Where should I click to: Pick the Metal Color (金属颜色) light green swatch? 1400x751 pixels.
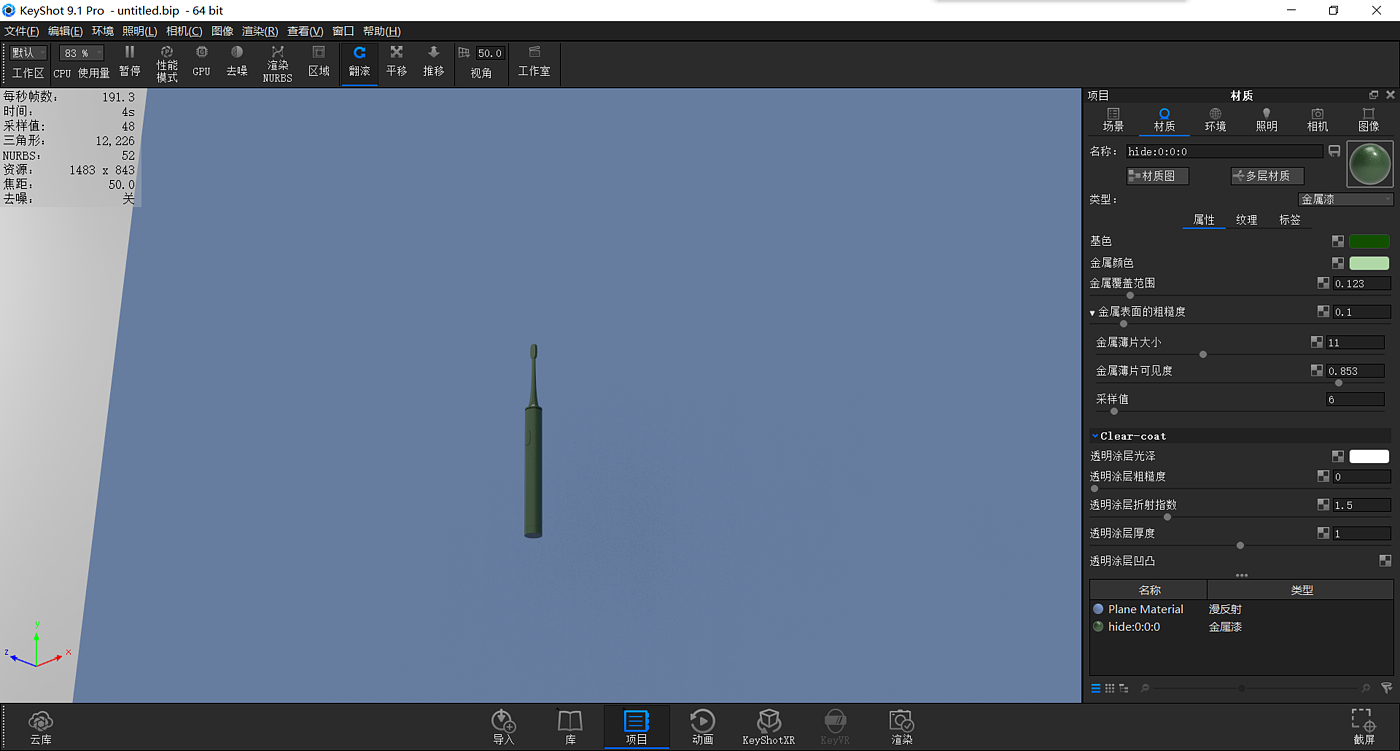click(1369, 263)
